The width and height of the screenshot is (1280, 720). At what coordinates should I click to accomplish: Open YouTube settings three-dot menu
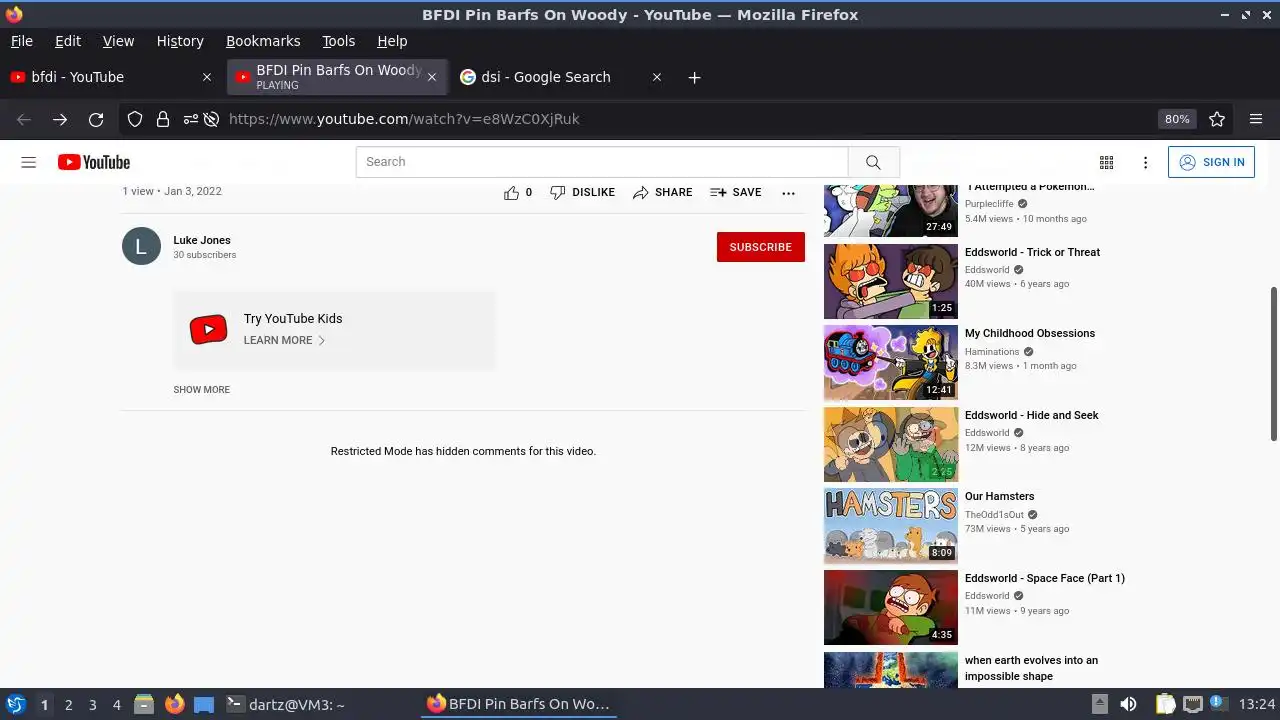tap(1145, 162)
